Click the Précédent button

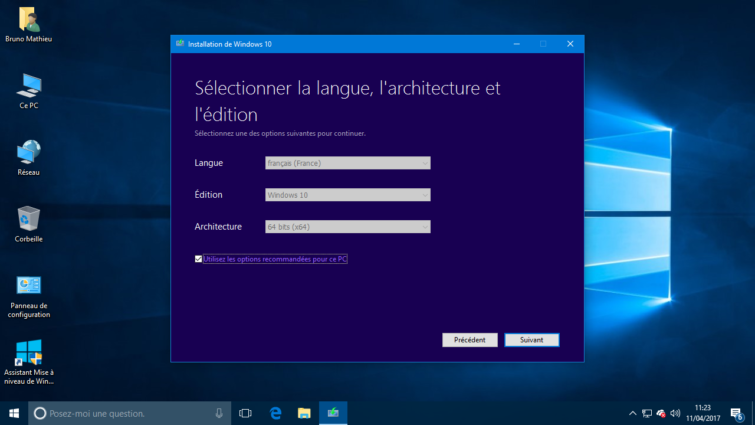tap(469, 340)
